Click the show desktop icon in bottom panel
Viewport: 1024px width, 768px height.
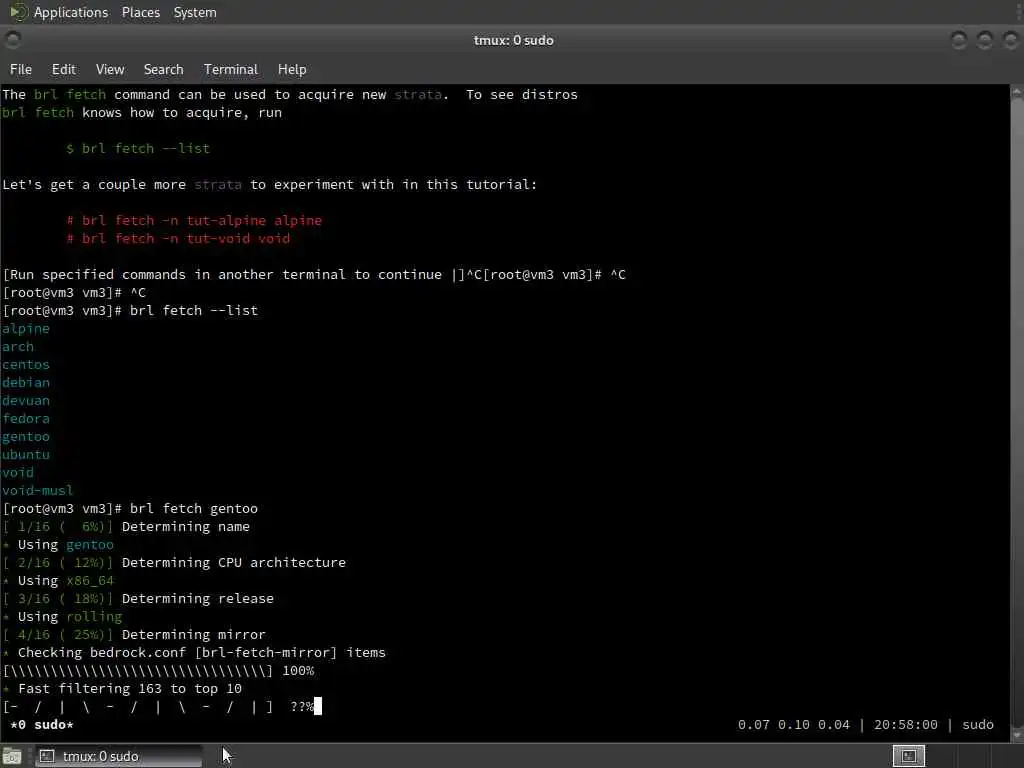12,756
